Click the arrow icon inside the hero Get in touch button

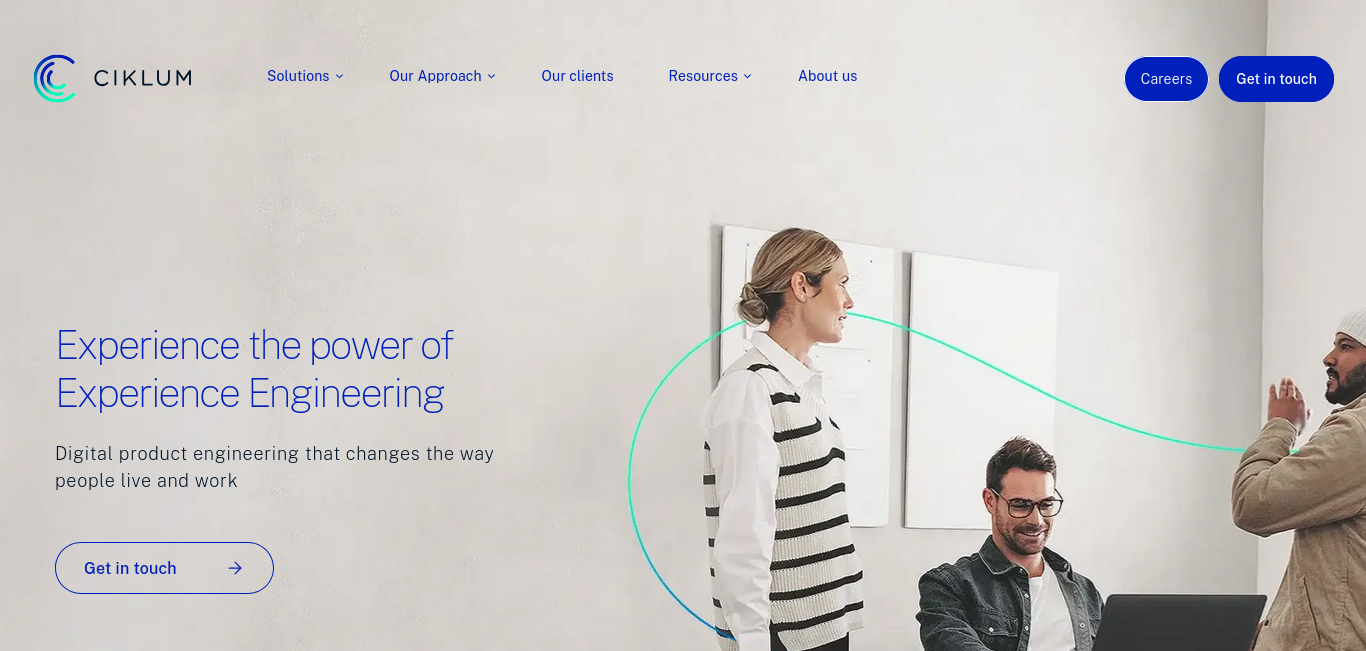click(235, 568)
